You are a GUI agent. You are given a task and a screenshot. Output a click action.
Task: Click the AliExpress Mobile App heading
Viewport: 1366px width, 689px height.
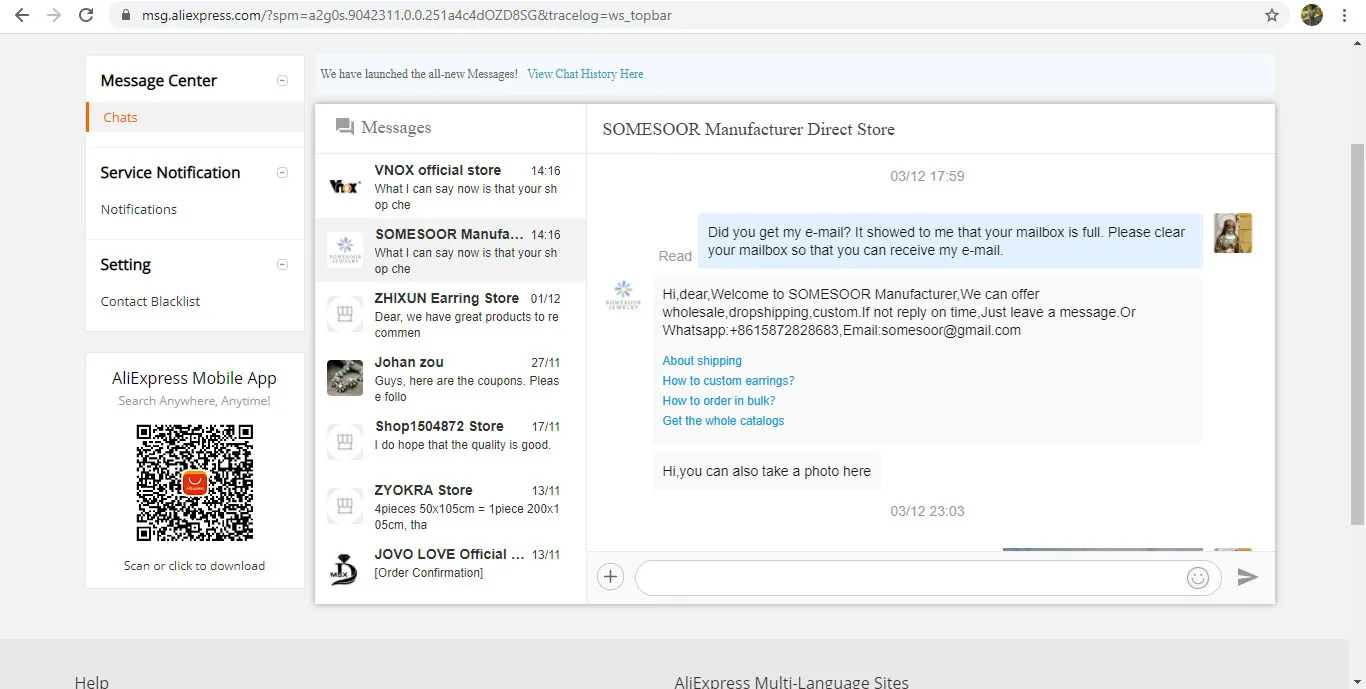coord(194,378)
